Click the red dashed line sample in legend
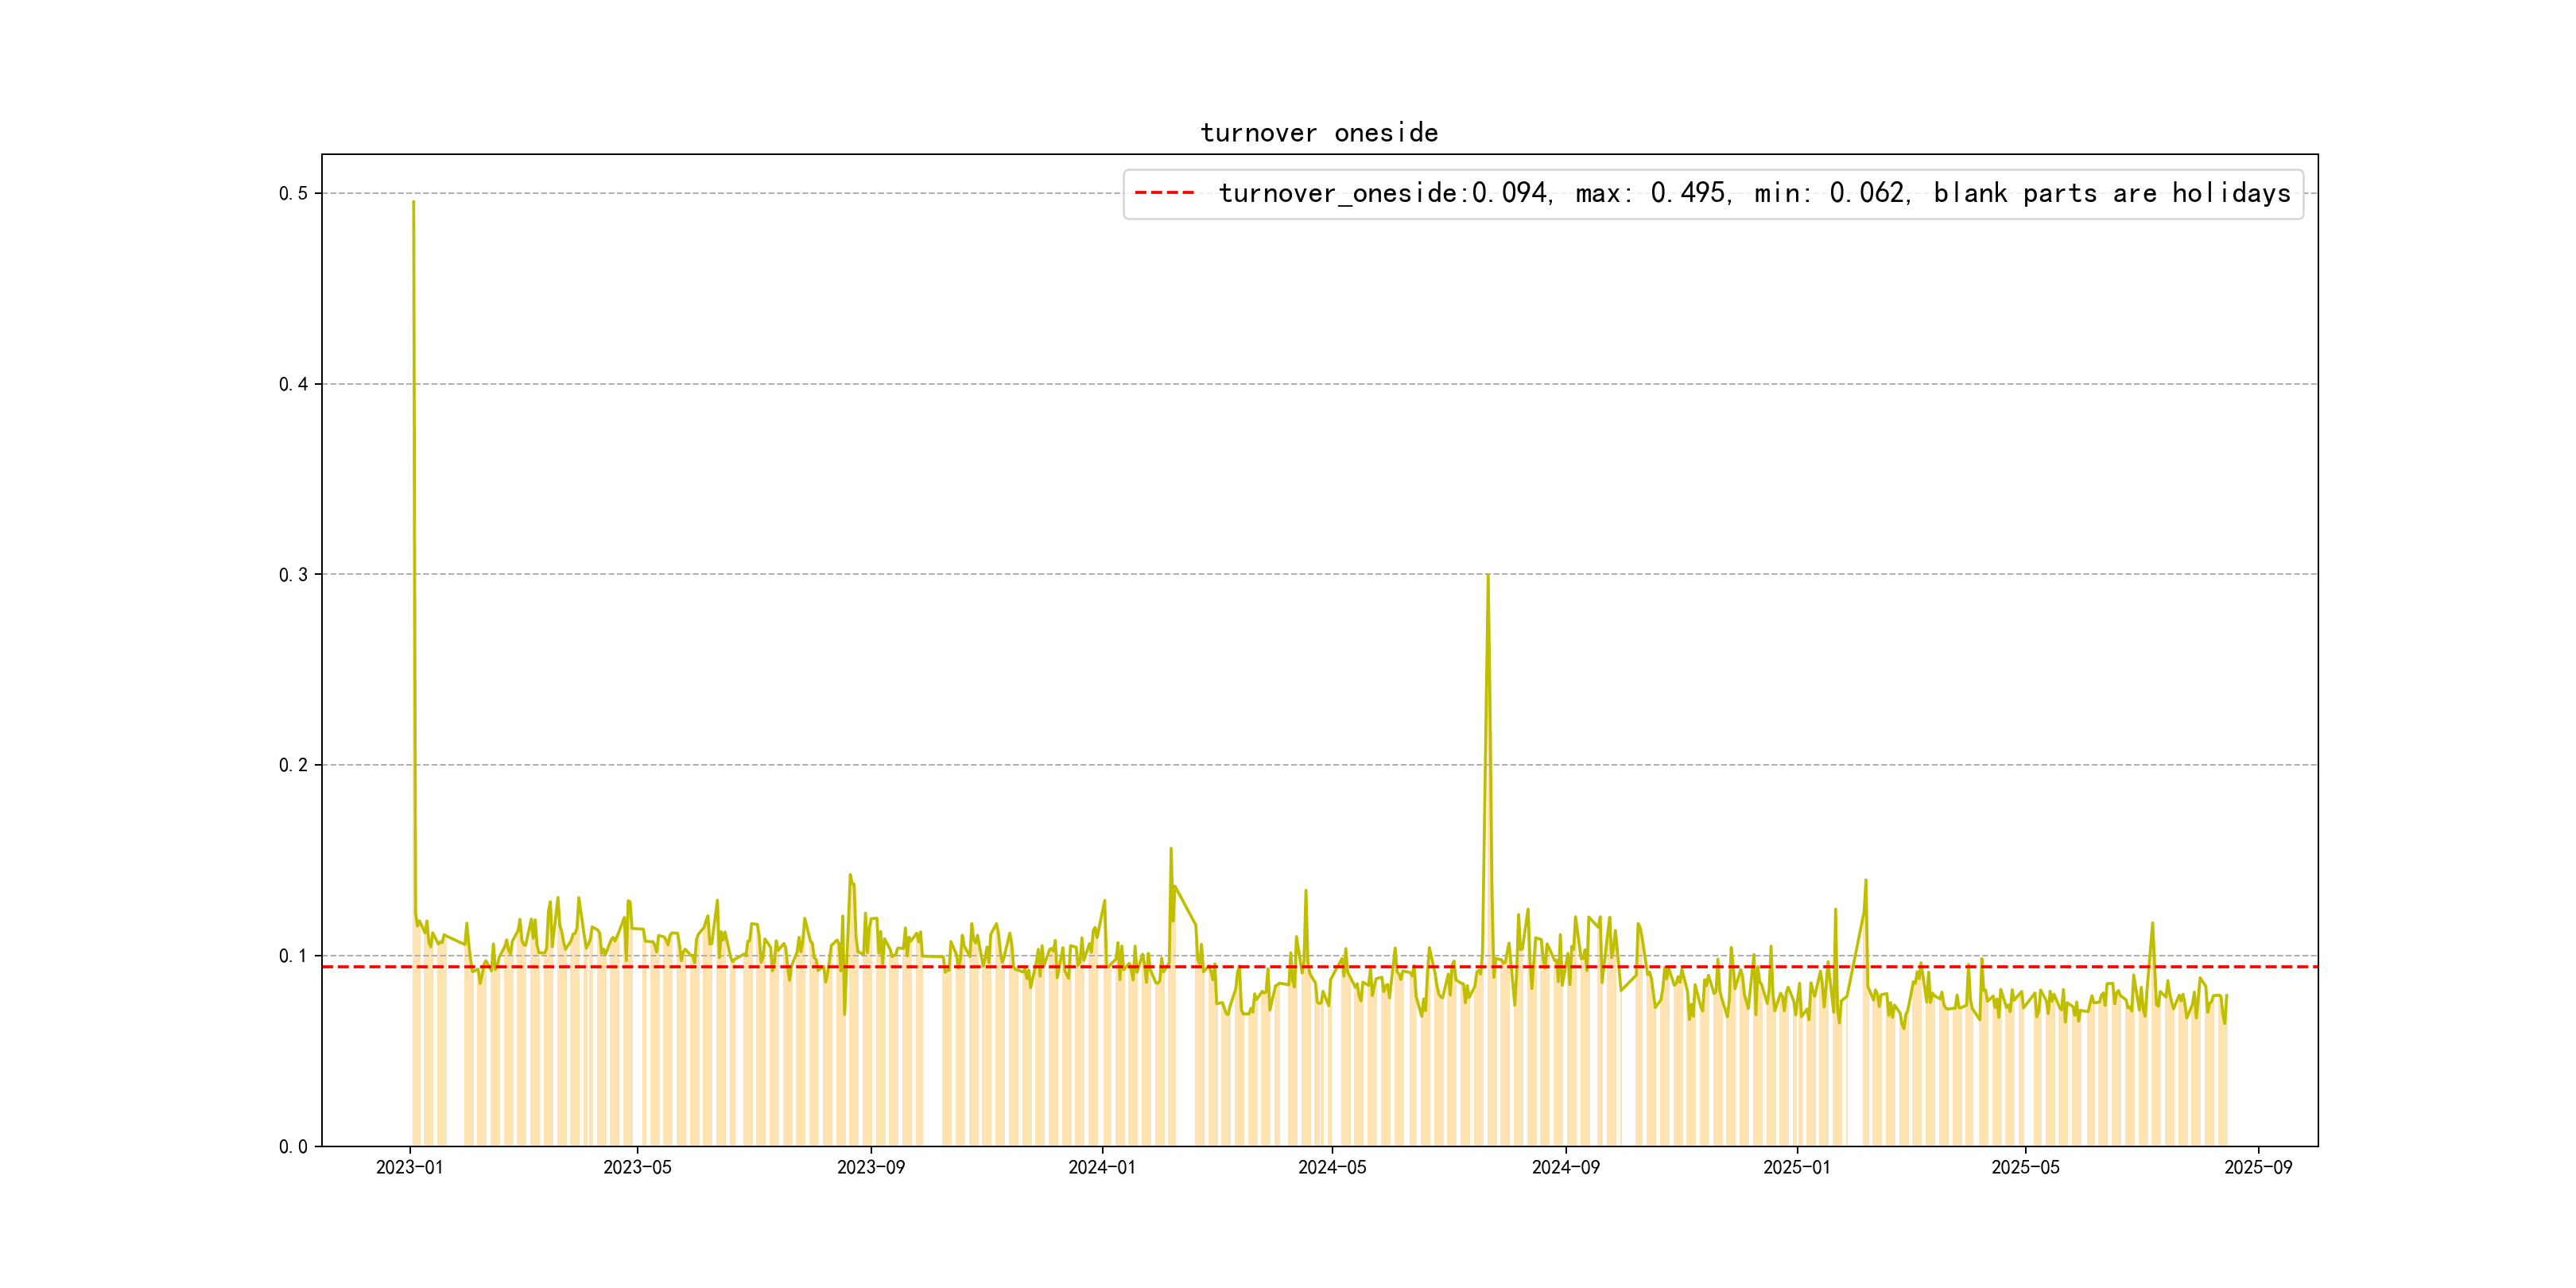The width and height of the screenshot is (2576, 1288). point(1164,193)
